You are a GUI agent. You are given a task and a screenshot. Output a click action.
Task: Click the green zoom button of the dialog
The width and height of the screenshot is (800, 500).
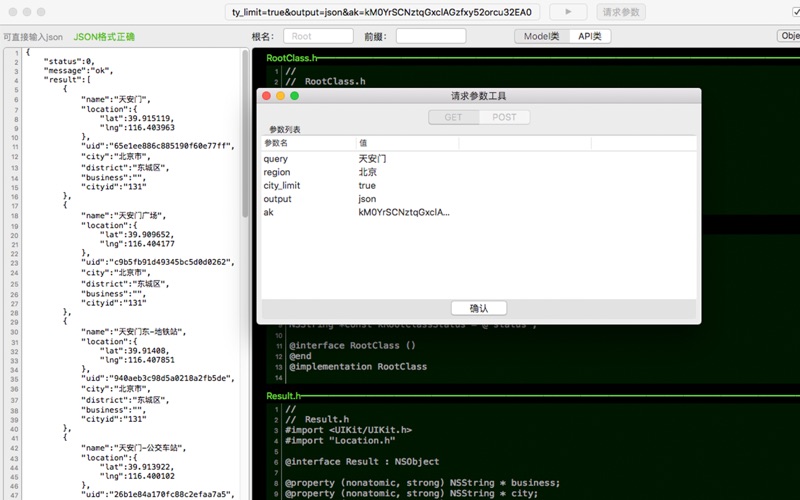pos(294,96)
